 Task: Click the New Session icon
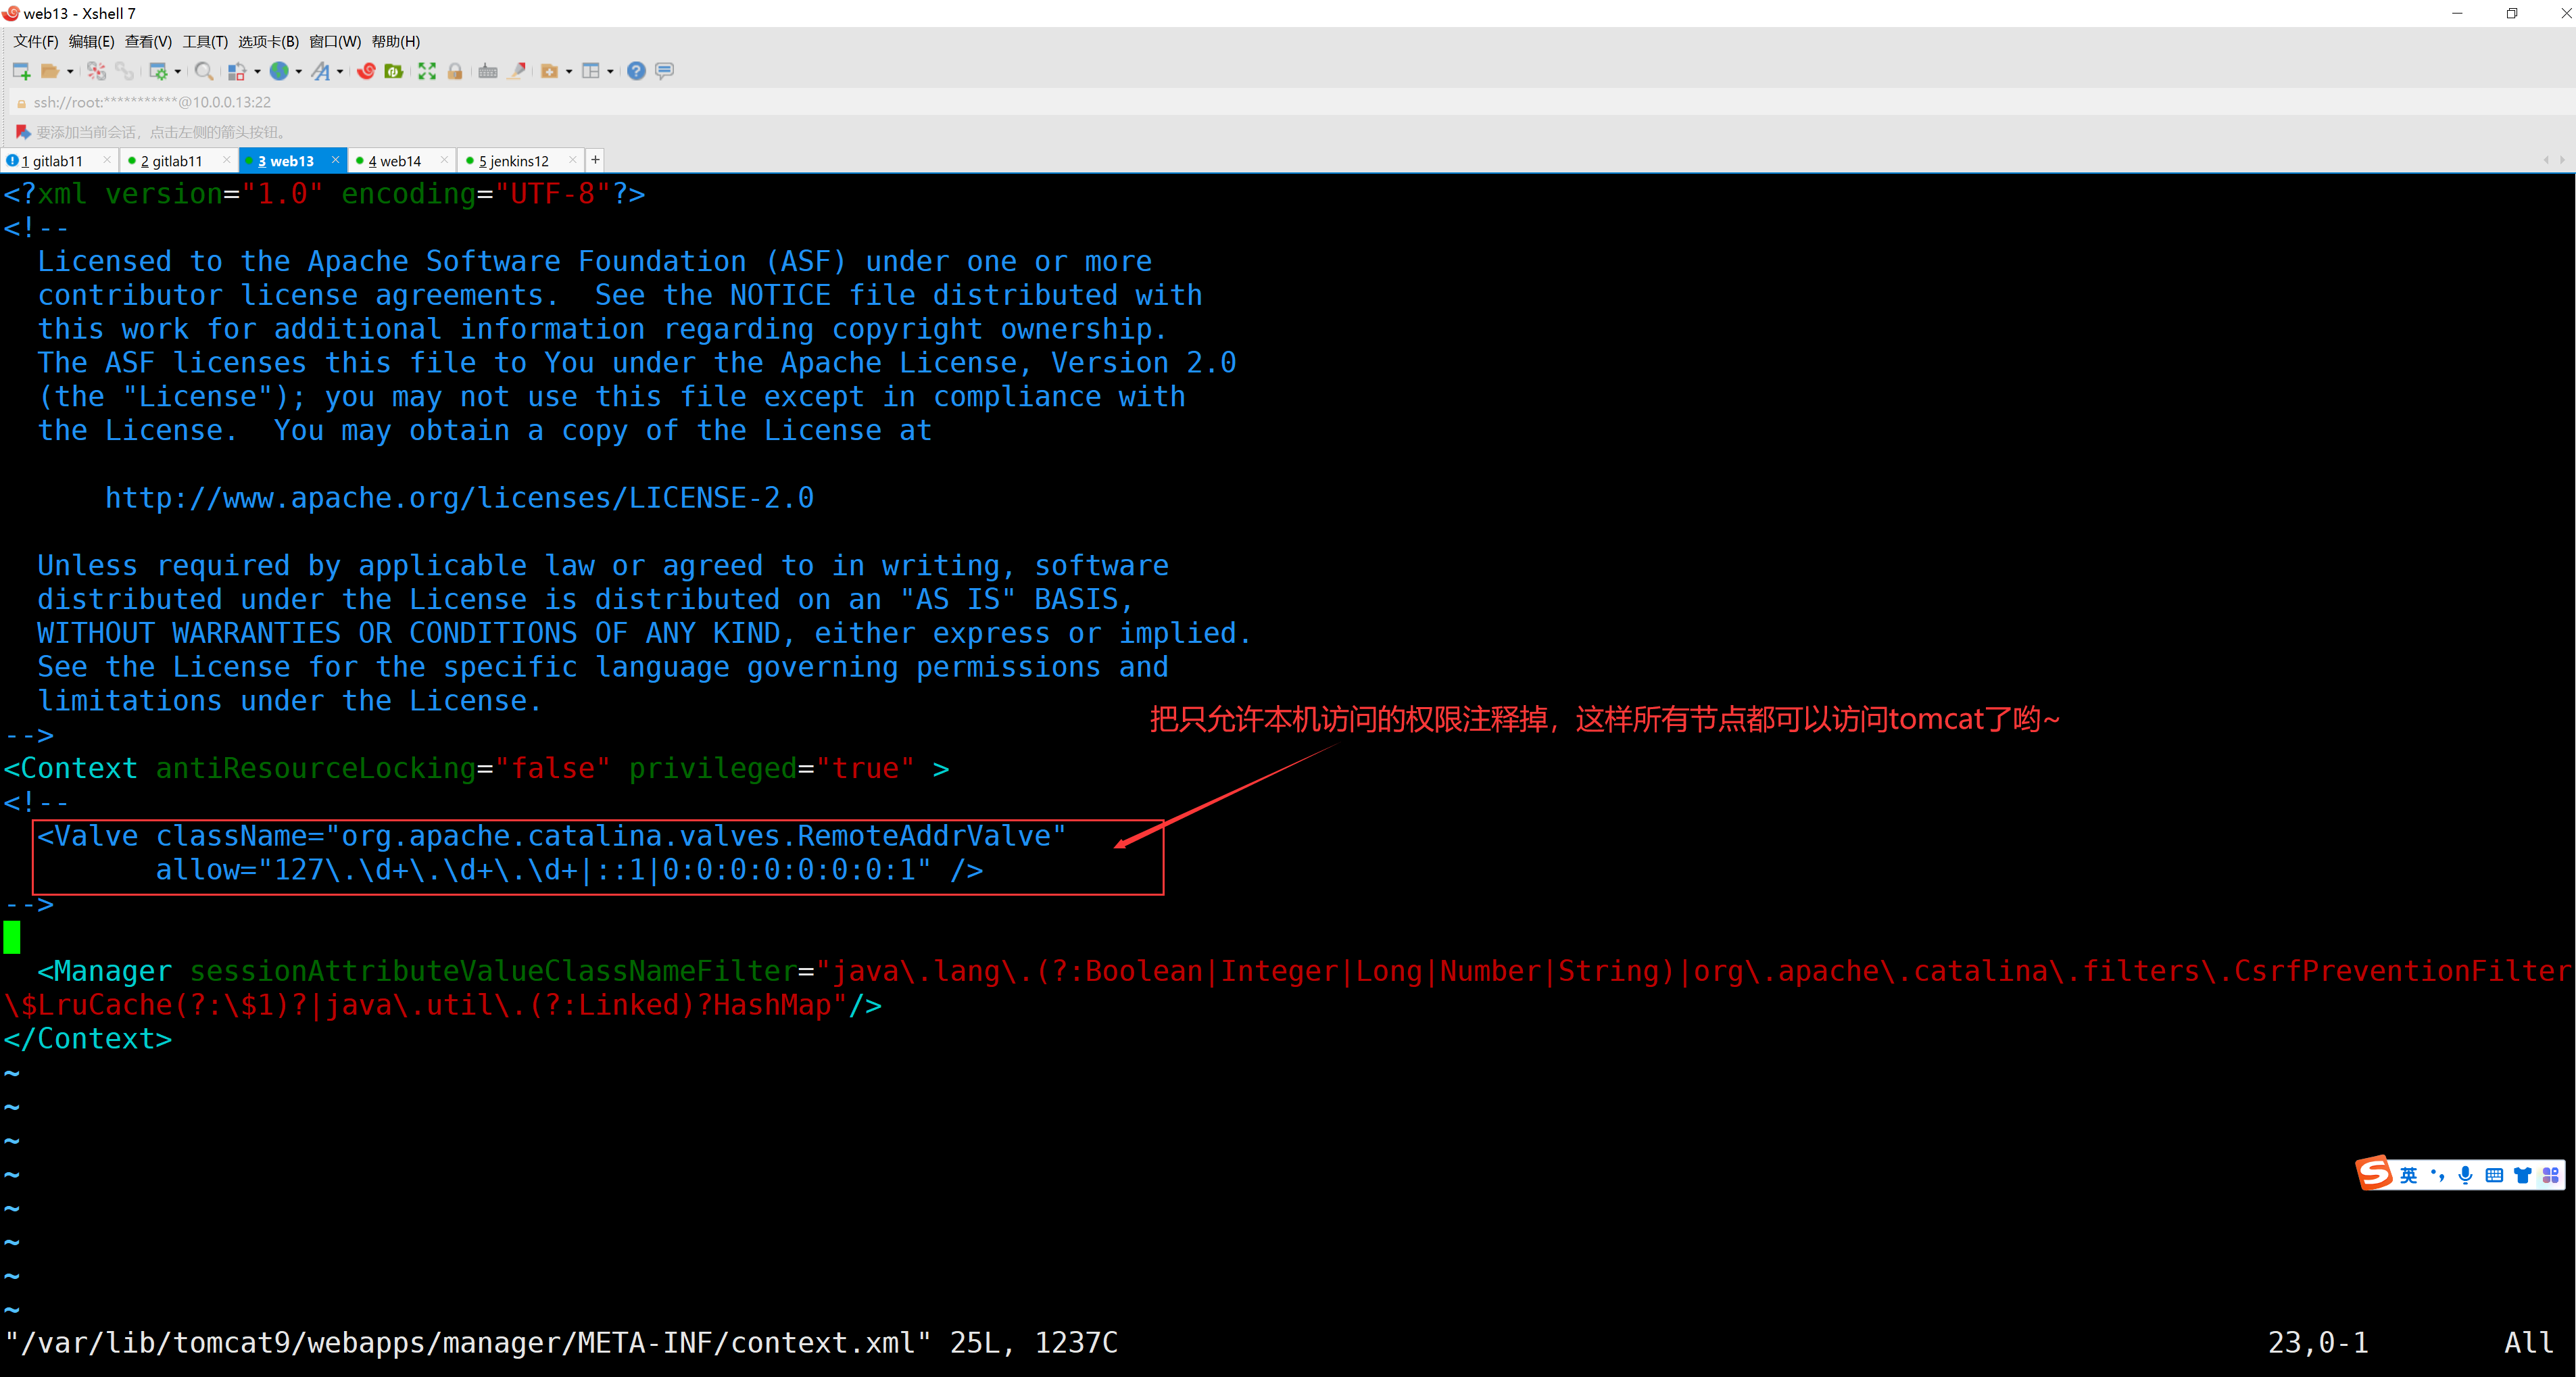click(21, 71)
